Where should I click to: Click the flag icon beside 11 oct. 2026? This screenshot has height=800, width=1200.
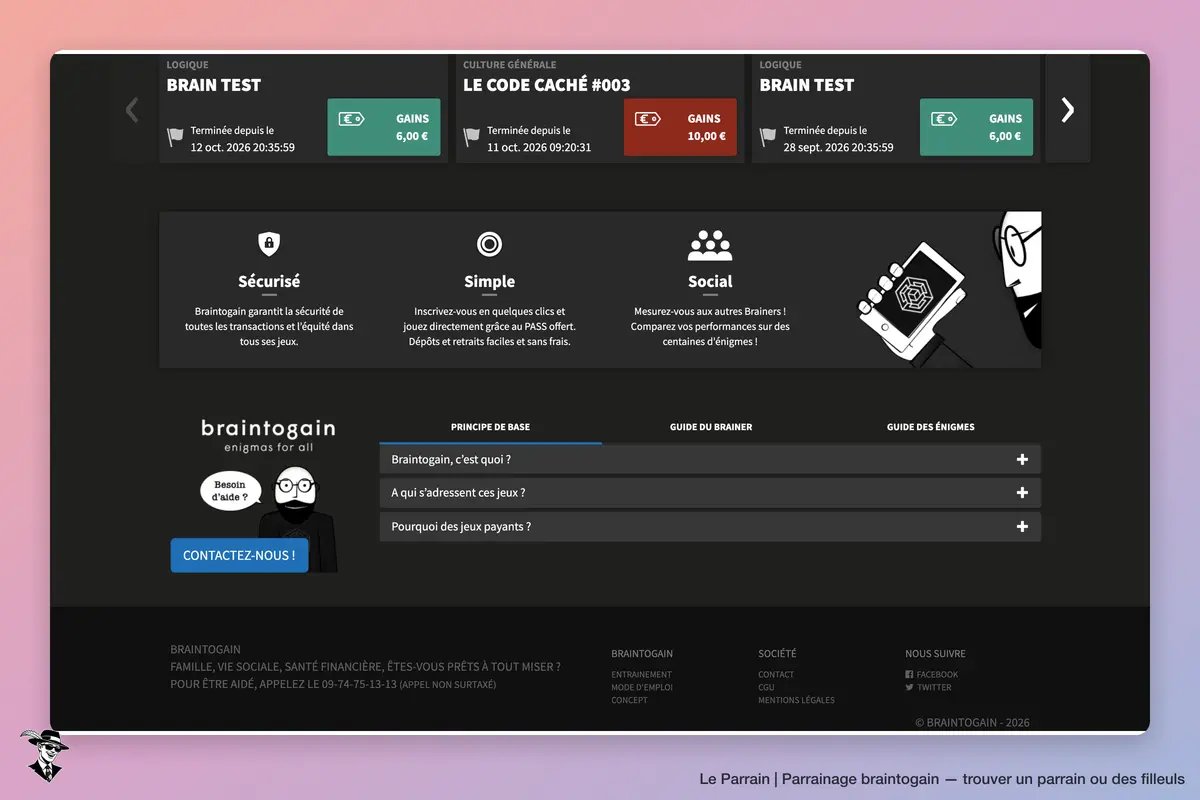coord(472,137)
